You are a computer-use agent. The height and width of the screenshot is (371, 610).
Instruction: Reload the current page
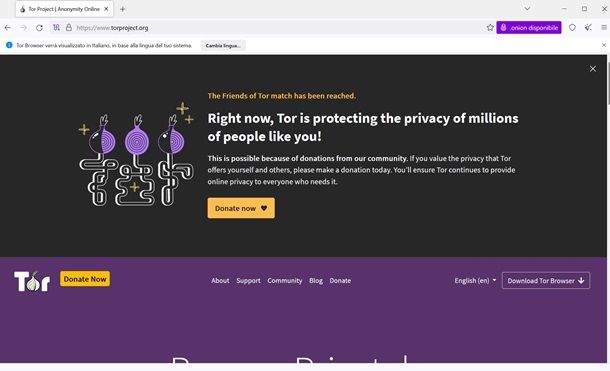pyautogui.click(x=39, y=28)
